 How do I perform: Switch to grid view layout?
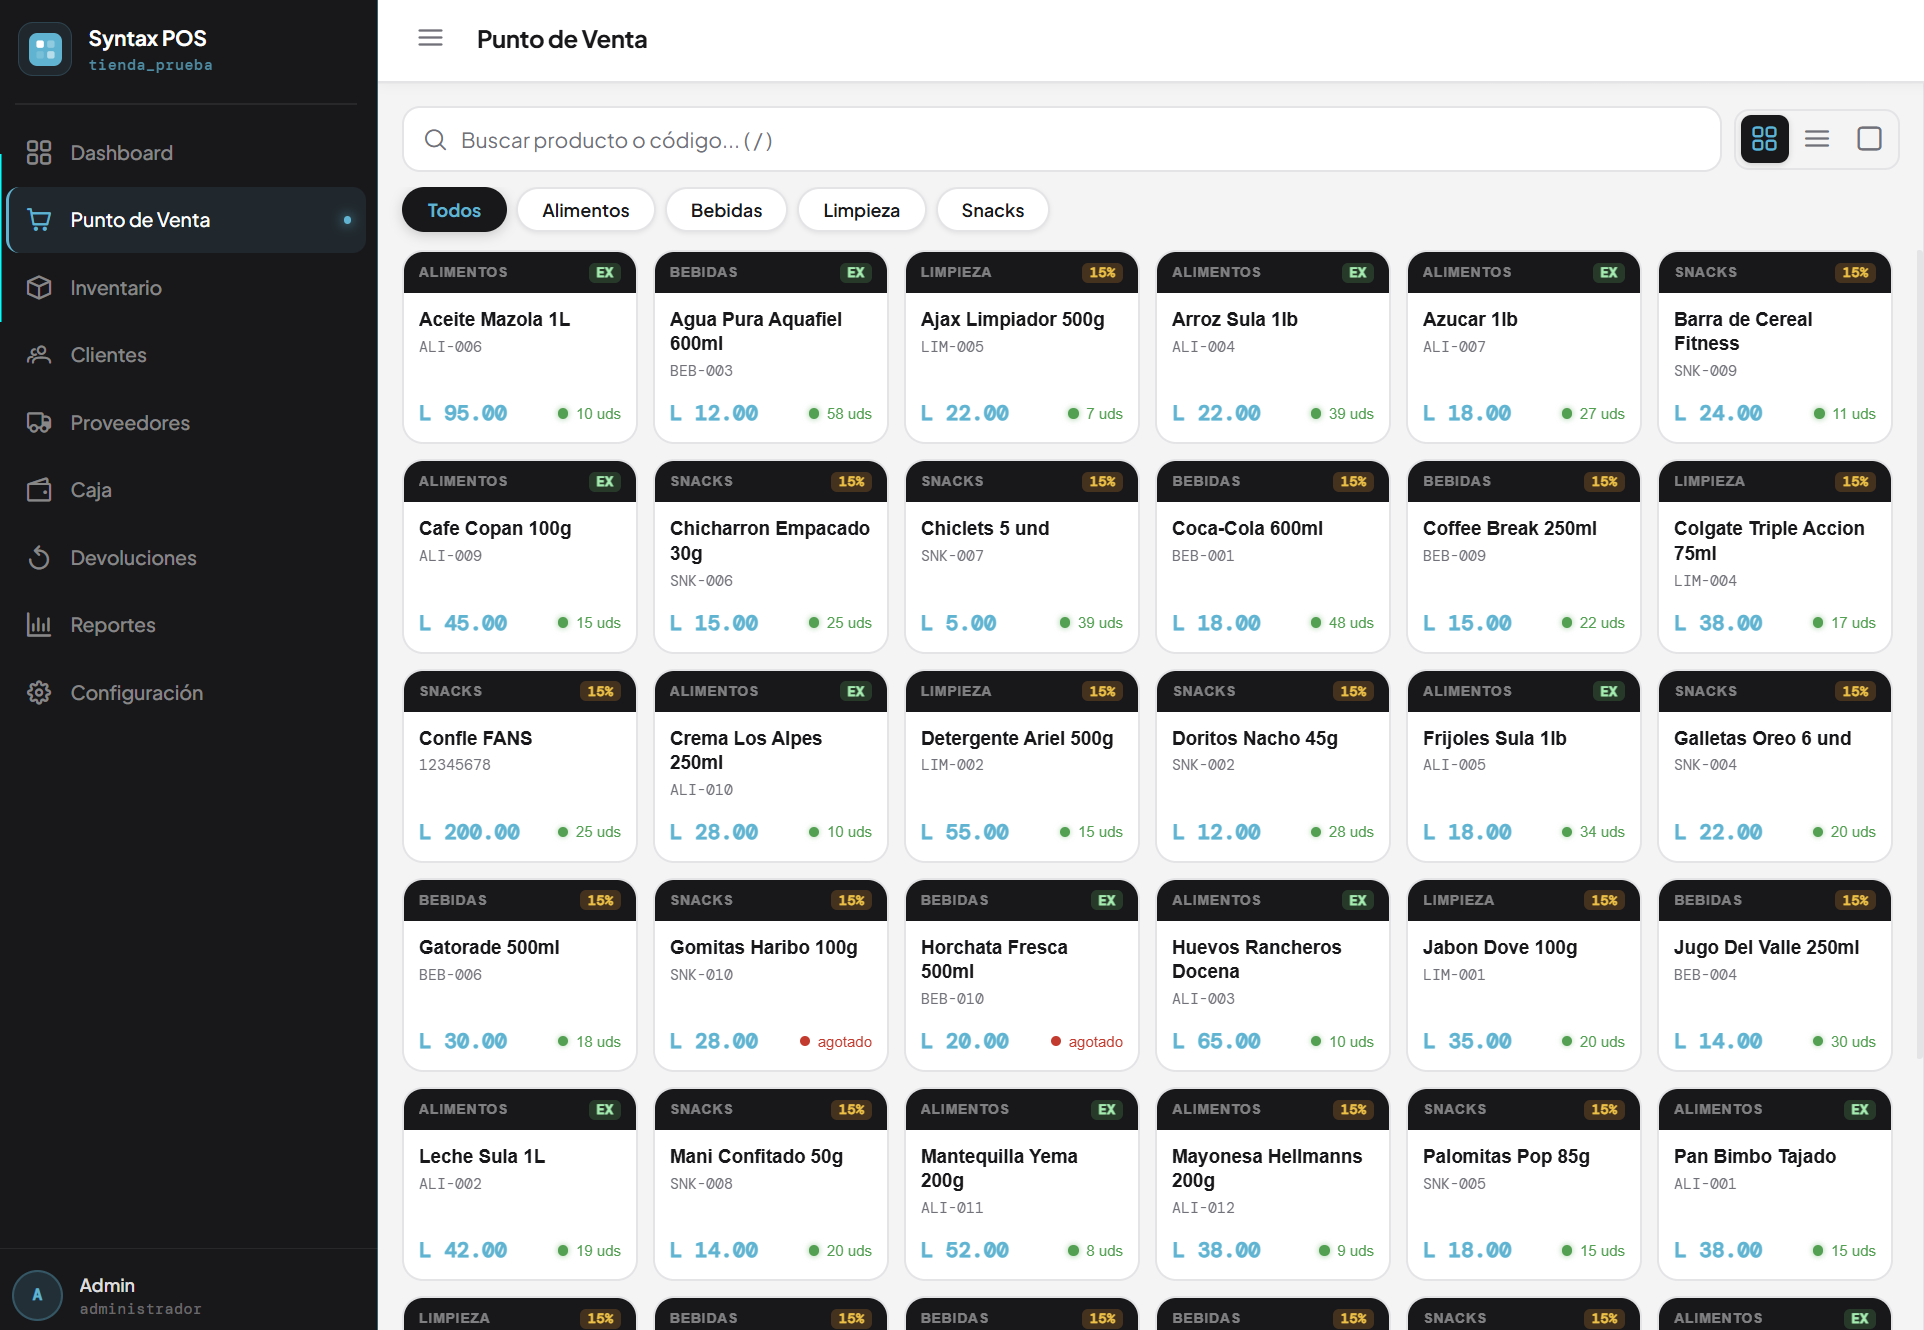click(x=1765, y=139)
